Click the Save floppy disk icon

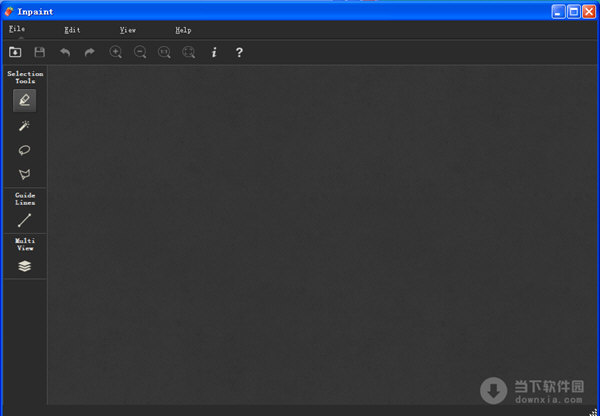tap(40, 52)
